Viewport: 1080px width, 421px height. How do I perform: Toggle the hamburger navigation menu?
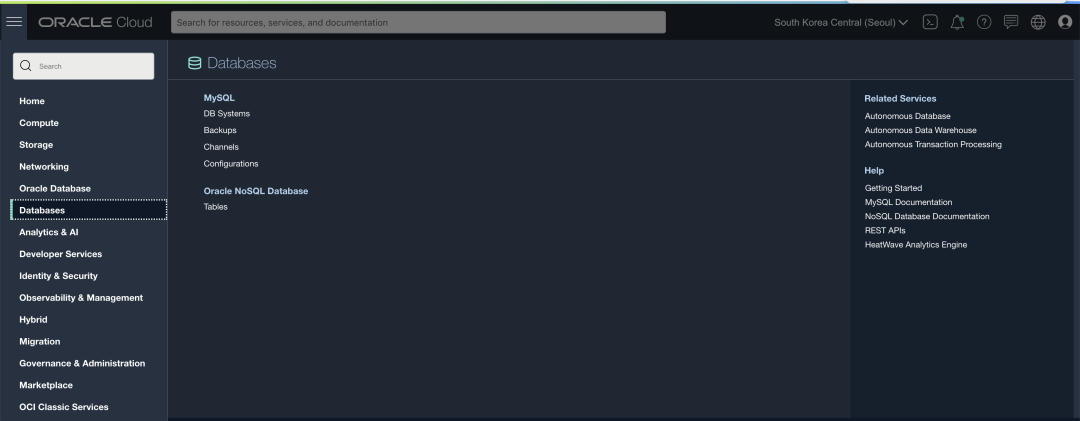(14, 22)
